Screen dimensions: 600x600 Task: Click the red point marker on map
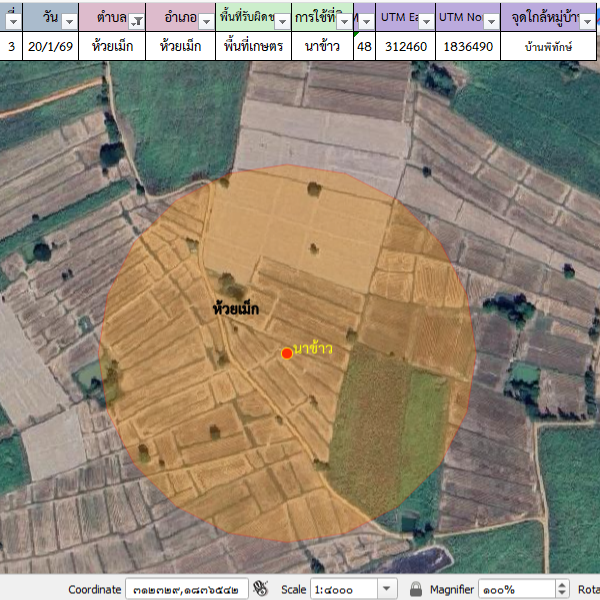pyautogui.click(x=287, y=353)
